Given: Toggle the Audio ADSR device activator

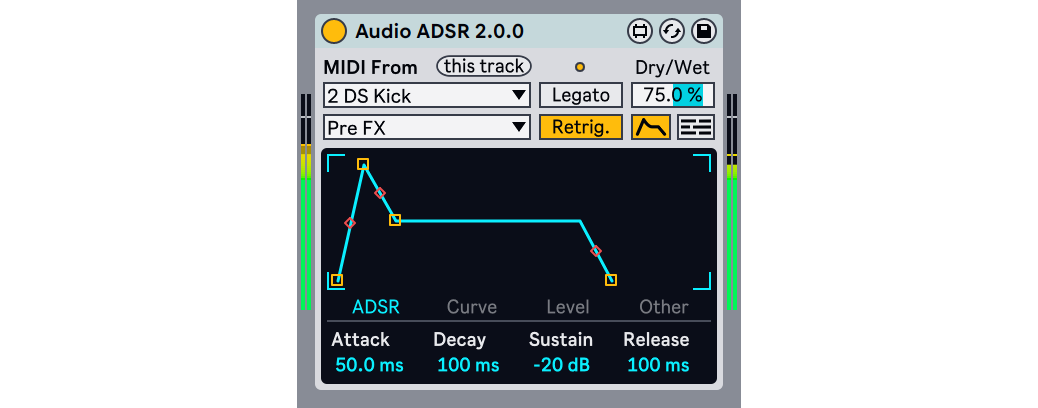Looking at the screenshot, I should tap(334, 31).
